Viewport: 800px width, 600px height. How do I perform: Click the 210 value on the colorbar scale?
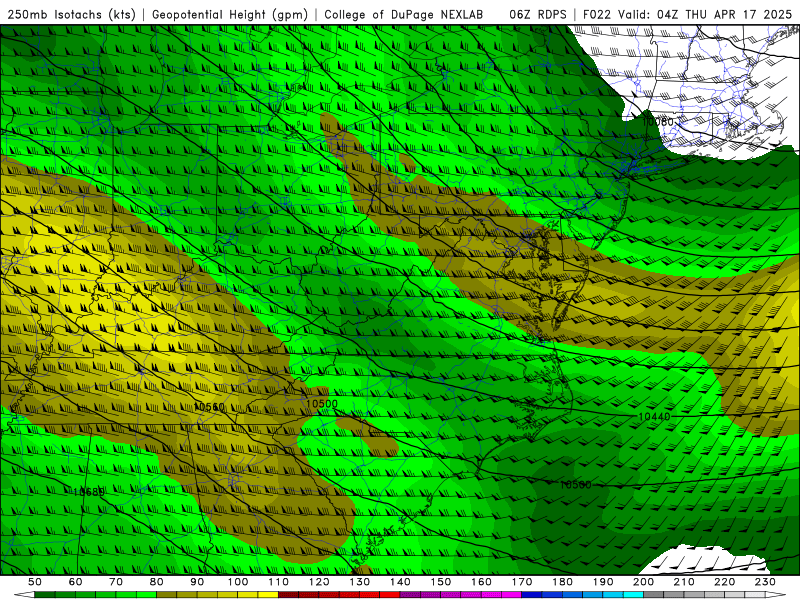[x=684, y=582]
